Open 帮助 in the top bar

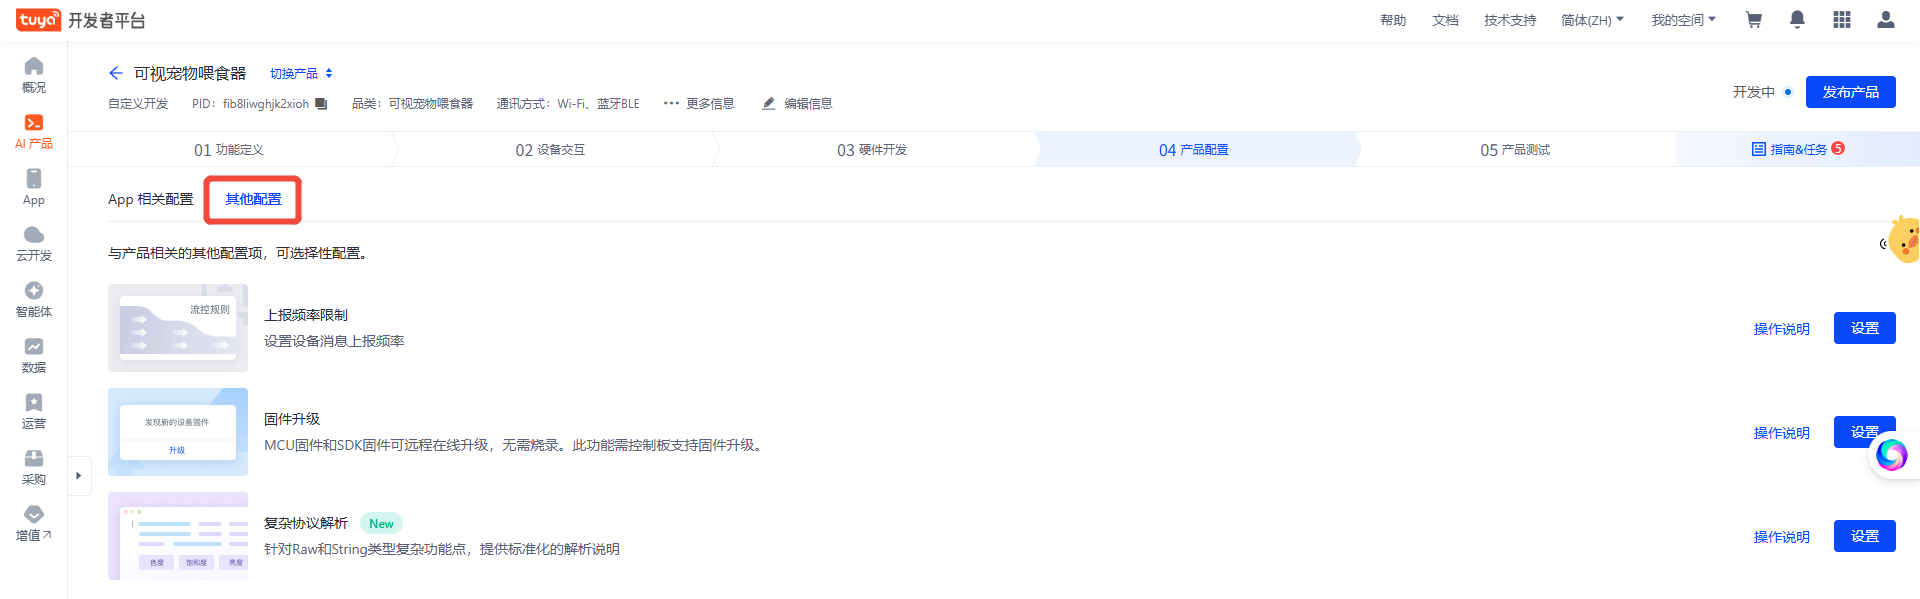tap(1393, 20)
